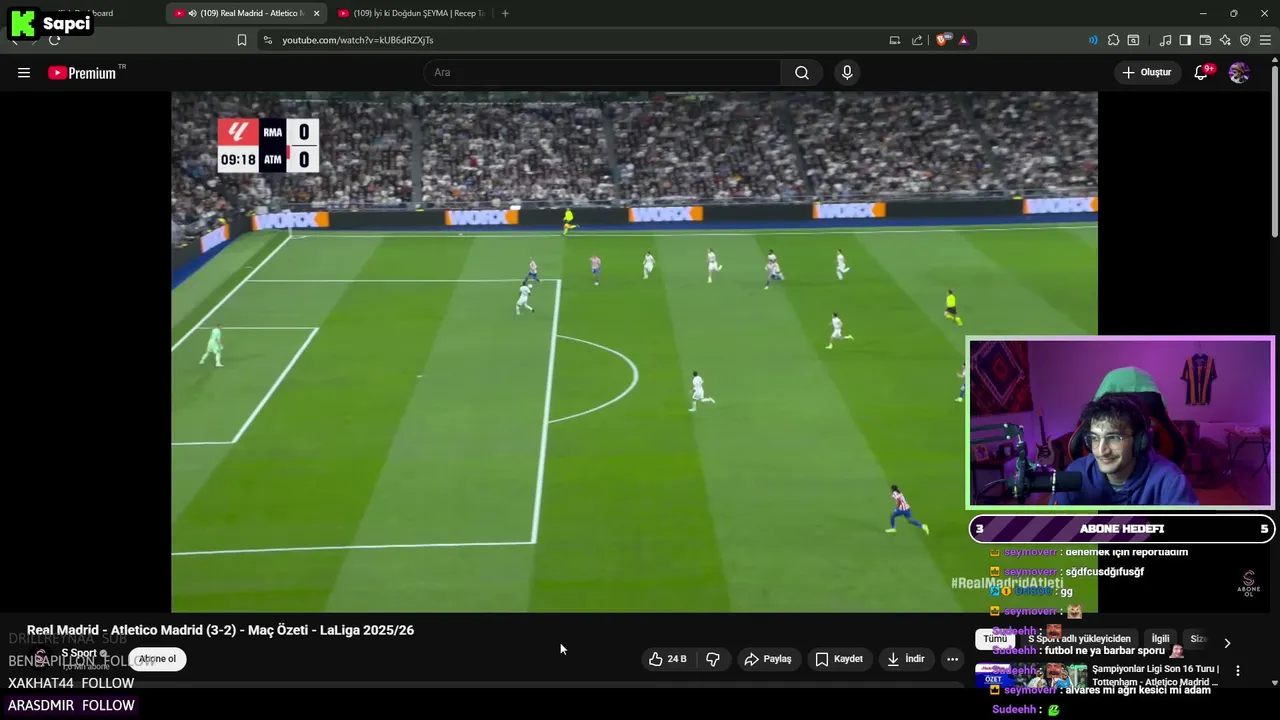This screenshot has width=1280, height=720.
Task: Save video with Kaydet button
Action: 839,659
